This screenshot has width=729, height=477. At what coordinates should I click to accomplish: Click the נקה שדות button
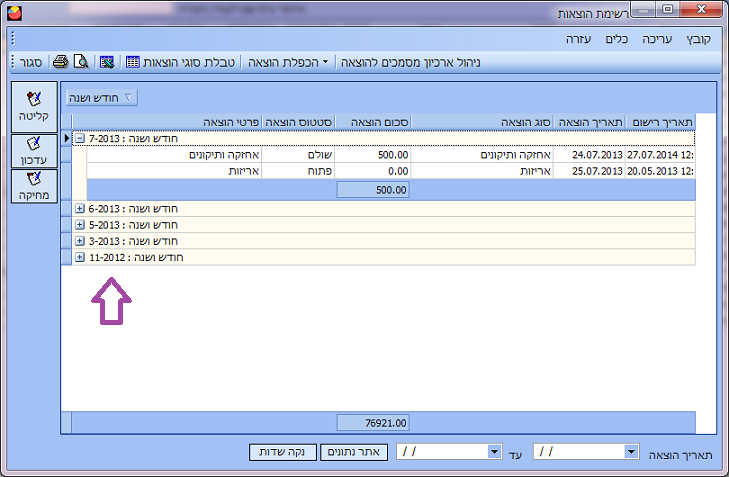(281, 452)
